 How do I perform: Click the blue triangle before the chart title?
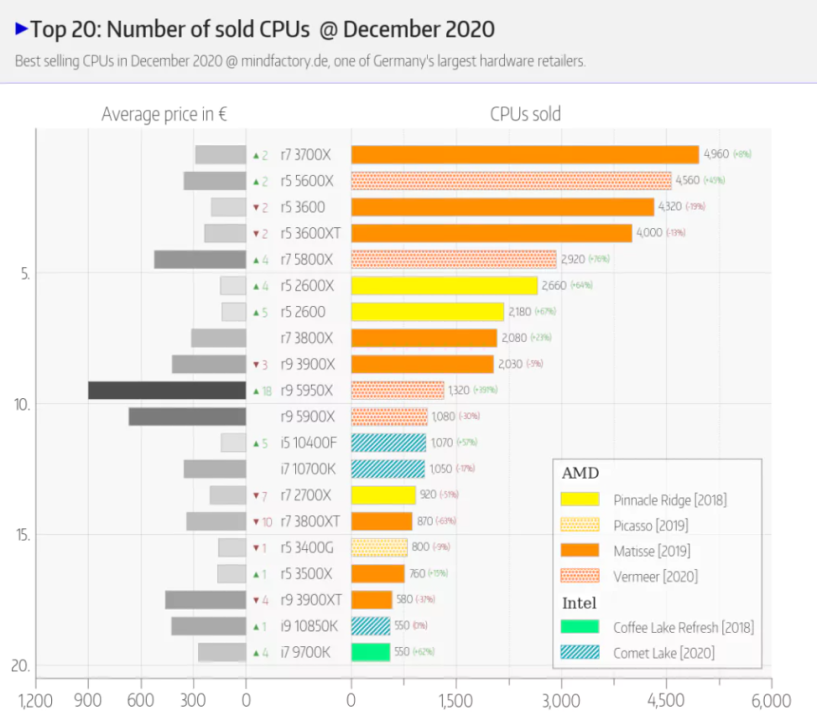[x=22, y=29]
